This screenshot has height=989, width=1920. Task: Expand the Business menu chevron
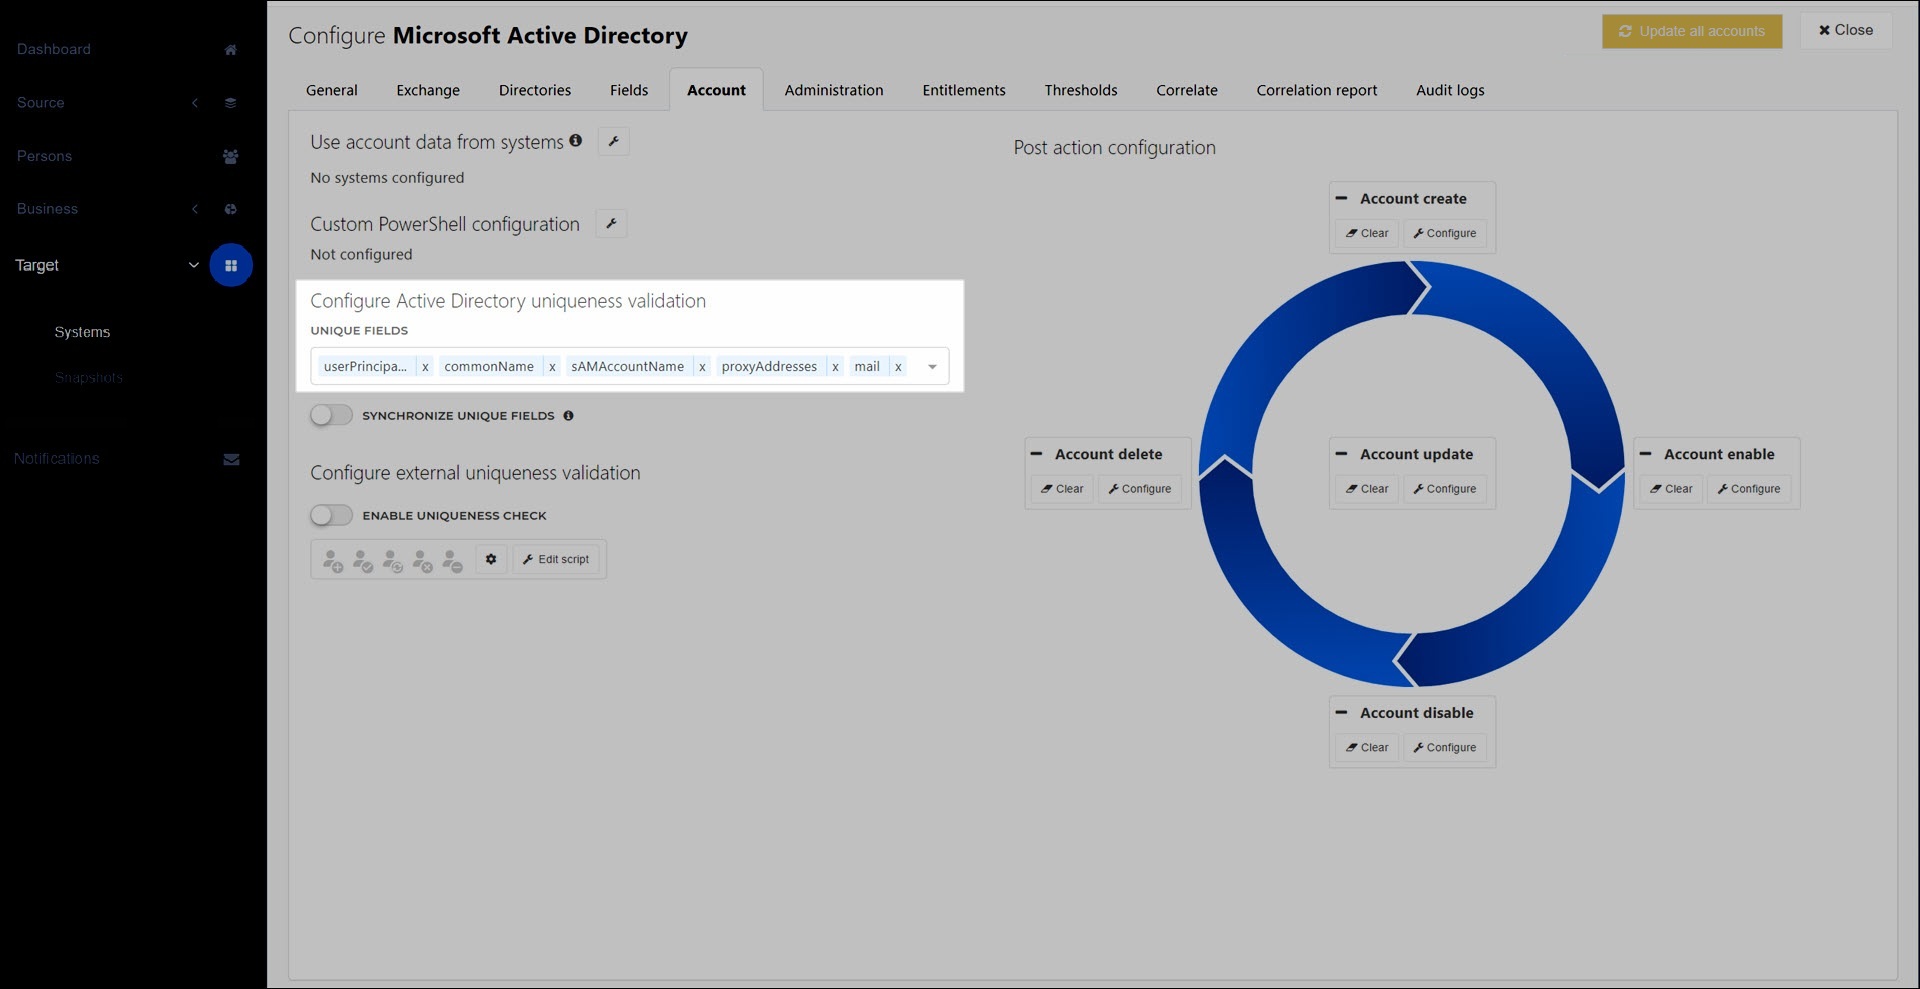(195, 209)
